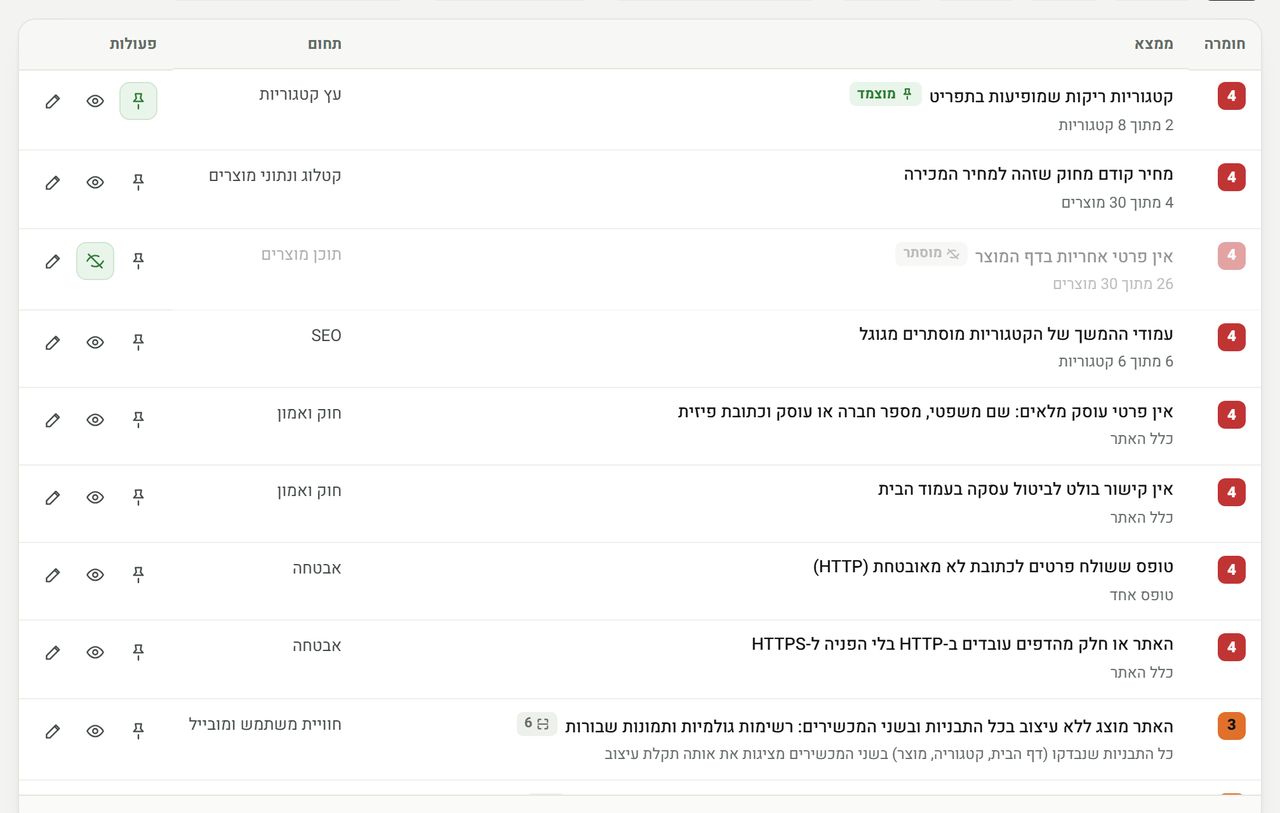The height and width of the screenshot is (813, 1280).
Task: Click pencil icon for "אין פרטי אחריות בדף המוצר"
Action: (x=53, y=261)
